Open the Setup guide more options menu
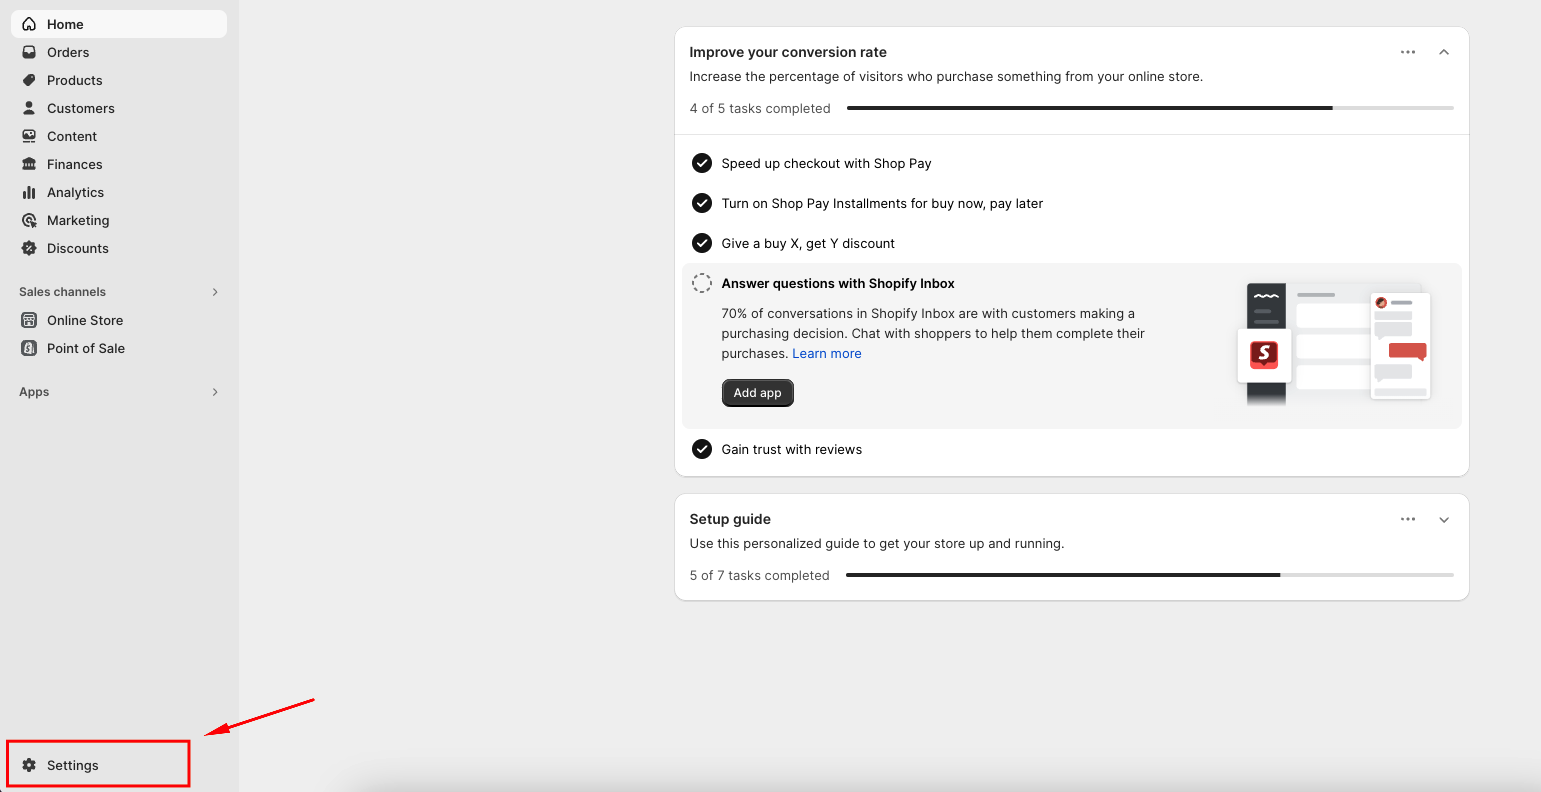The image size is (1541, 792). (1408, 519)
